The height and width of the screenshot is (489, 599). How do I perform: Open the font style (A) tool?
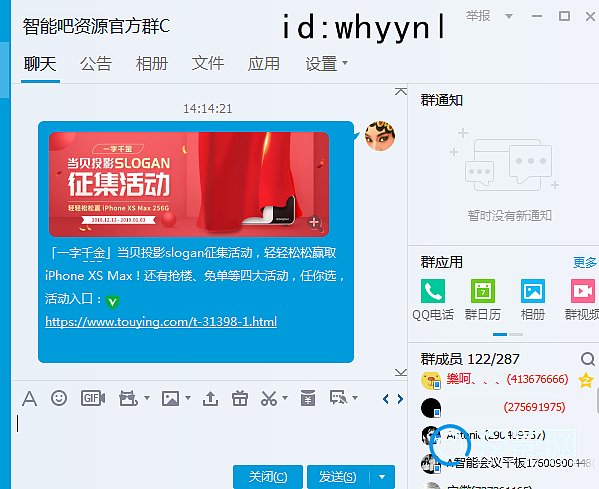(29, 399)
